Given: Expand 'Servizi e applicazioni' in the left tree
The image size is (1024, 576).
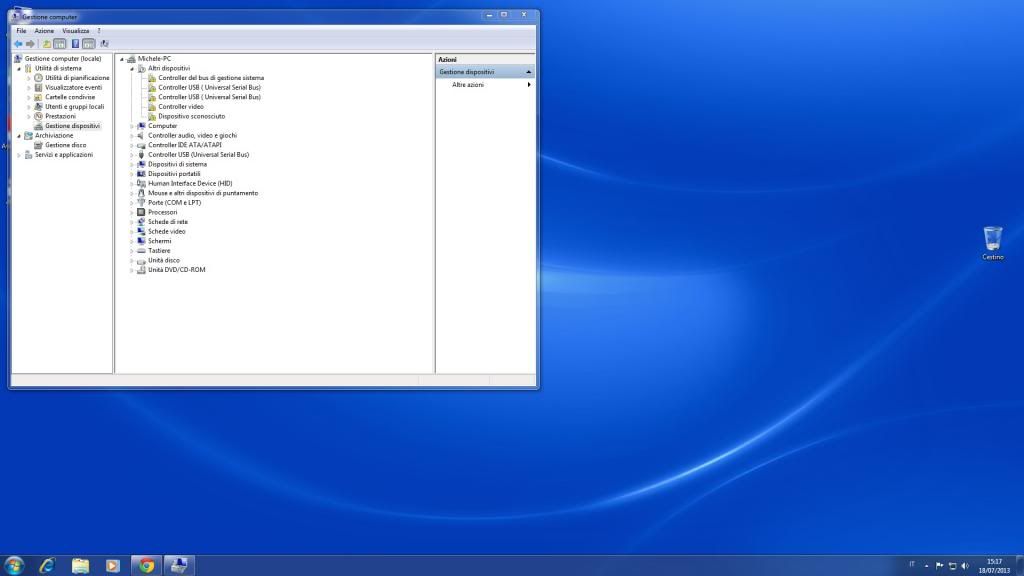Looking at the screenshot, I should (18, 155).
